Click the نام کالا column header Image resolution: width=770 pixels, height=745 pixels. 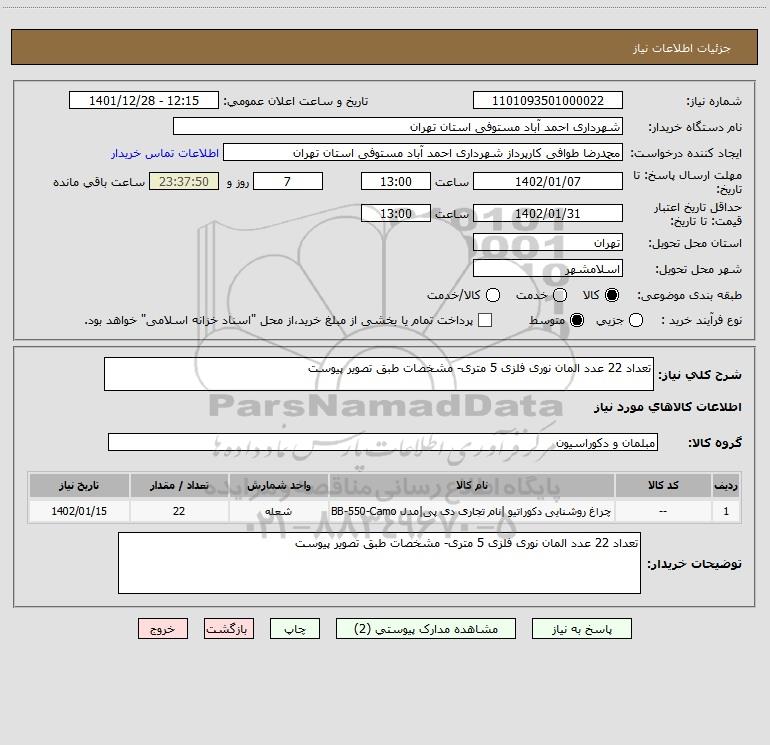(471, 485)
